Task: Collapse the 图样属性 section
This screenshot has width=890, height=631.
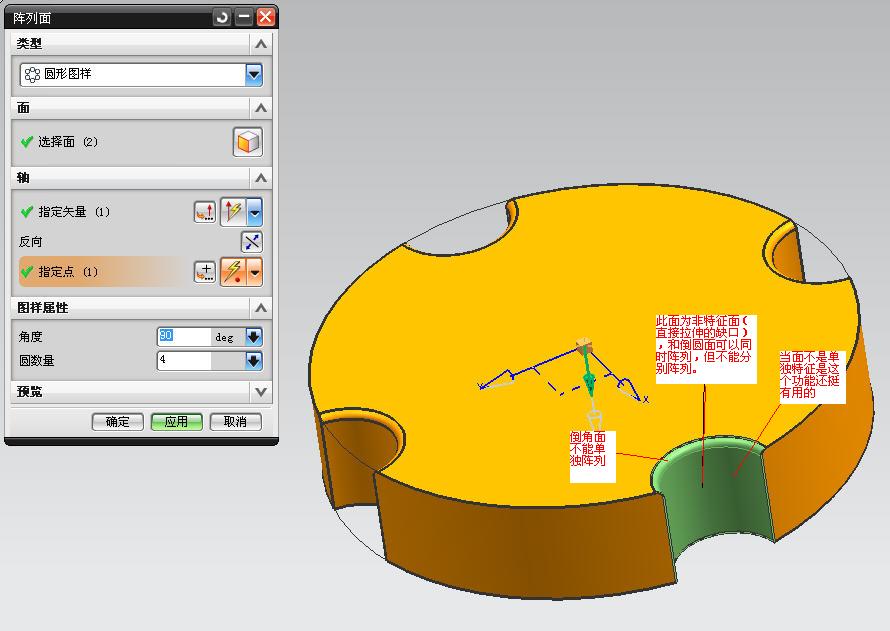Action: [x=261, y=308]
